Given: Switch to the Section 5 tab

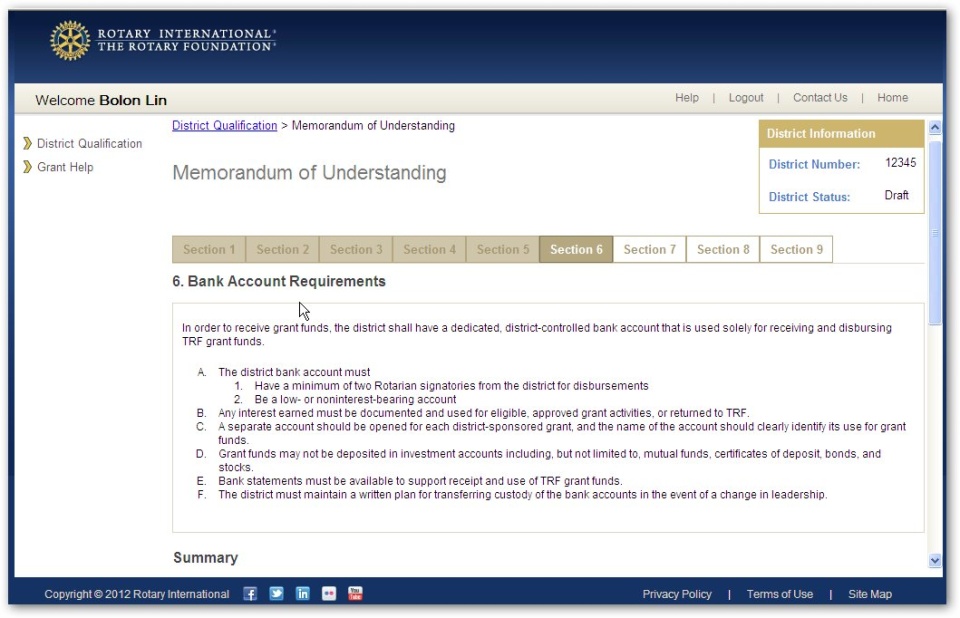Looking at the screenshot, I should click(503, 249).
